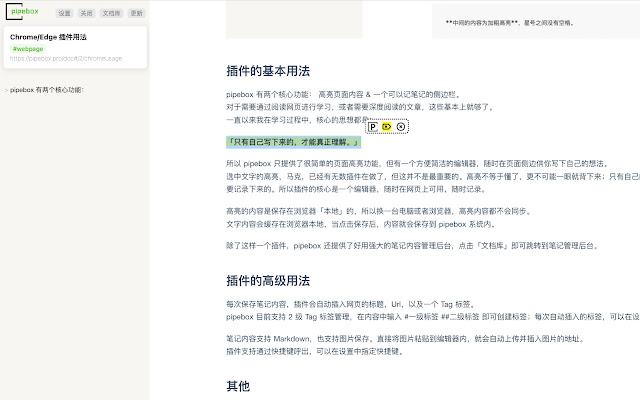Expand the 'pipebox 有两个核心功能' note arrow
640x400 pixels.
click(7, 90)
